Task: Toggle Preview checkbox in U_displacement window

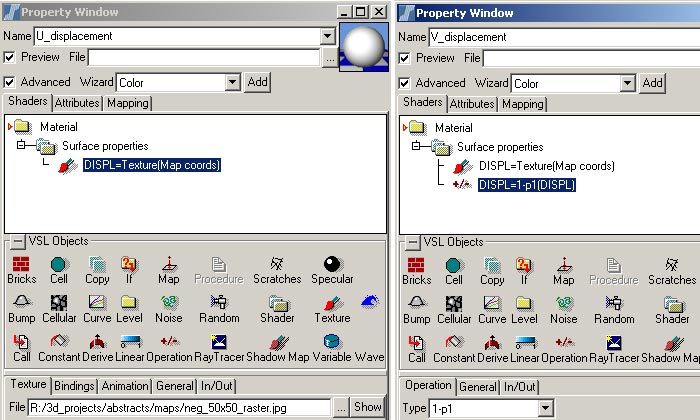Action: [9, 57]
